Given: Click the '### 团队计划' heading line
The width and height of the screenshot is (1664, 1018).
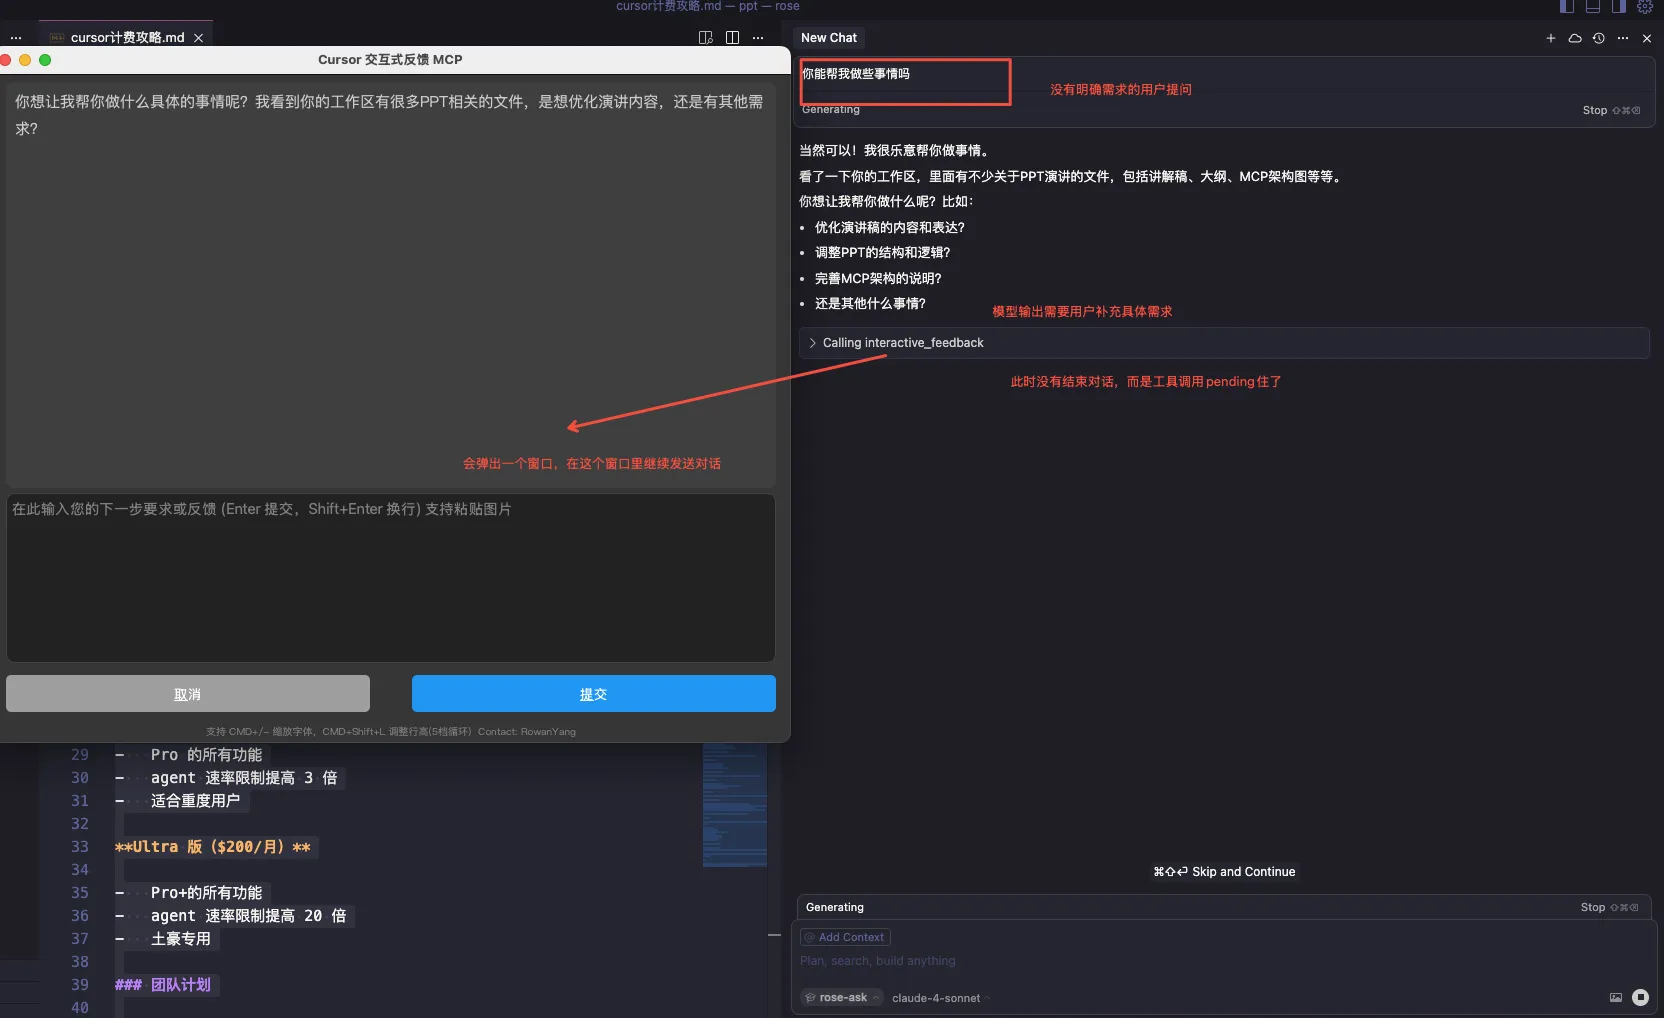Looking at the screenshot, I should (x=163, y=985).
